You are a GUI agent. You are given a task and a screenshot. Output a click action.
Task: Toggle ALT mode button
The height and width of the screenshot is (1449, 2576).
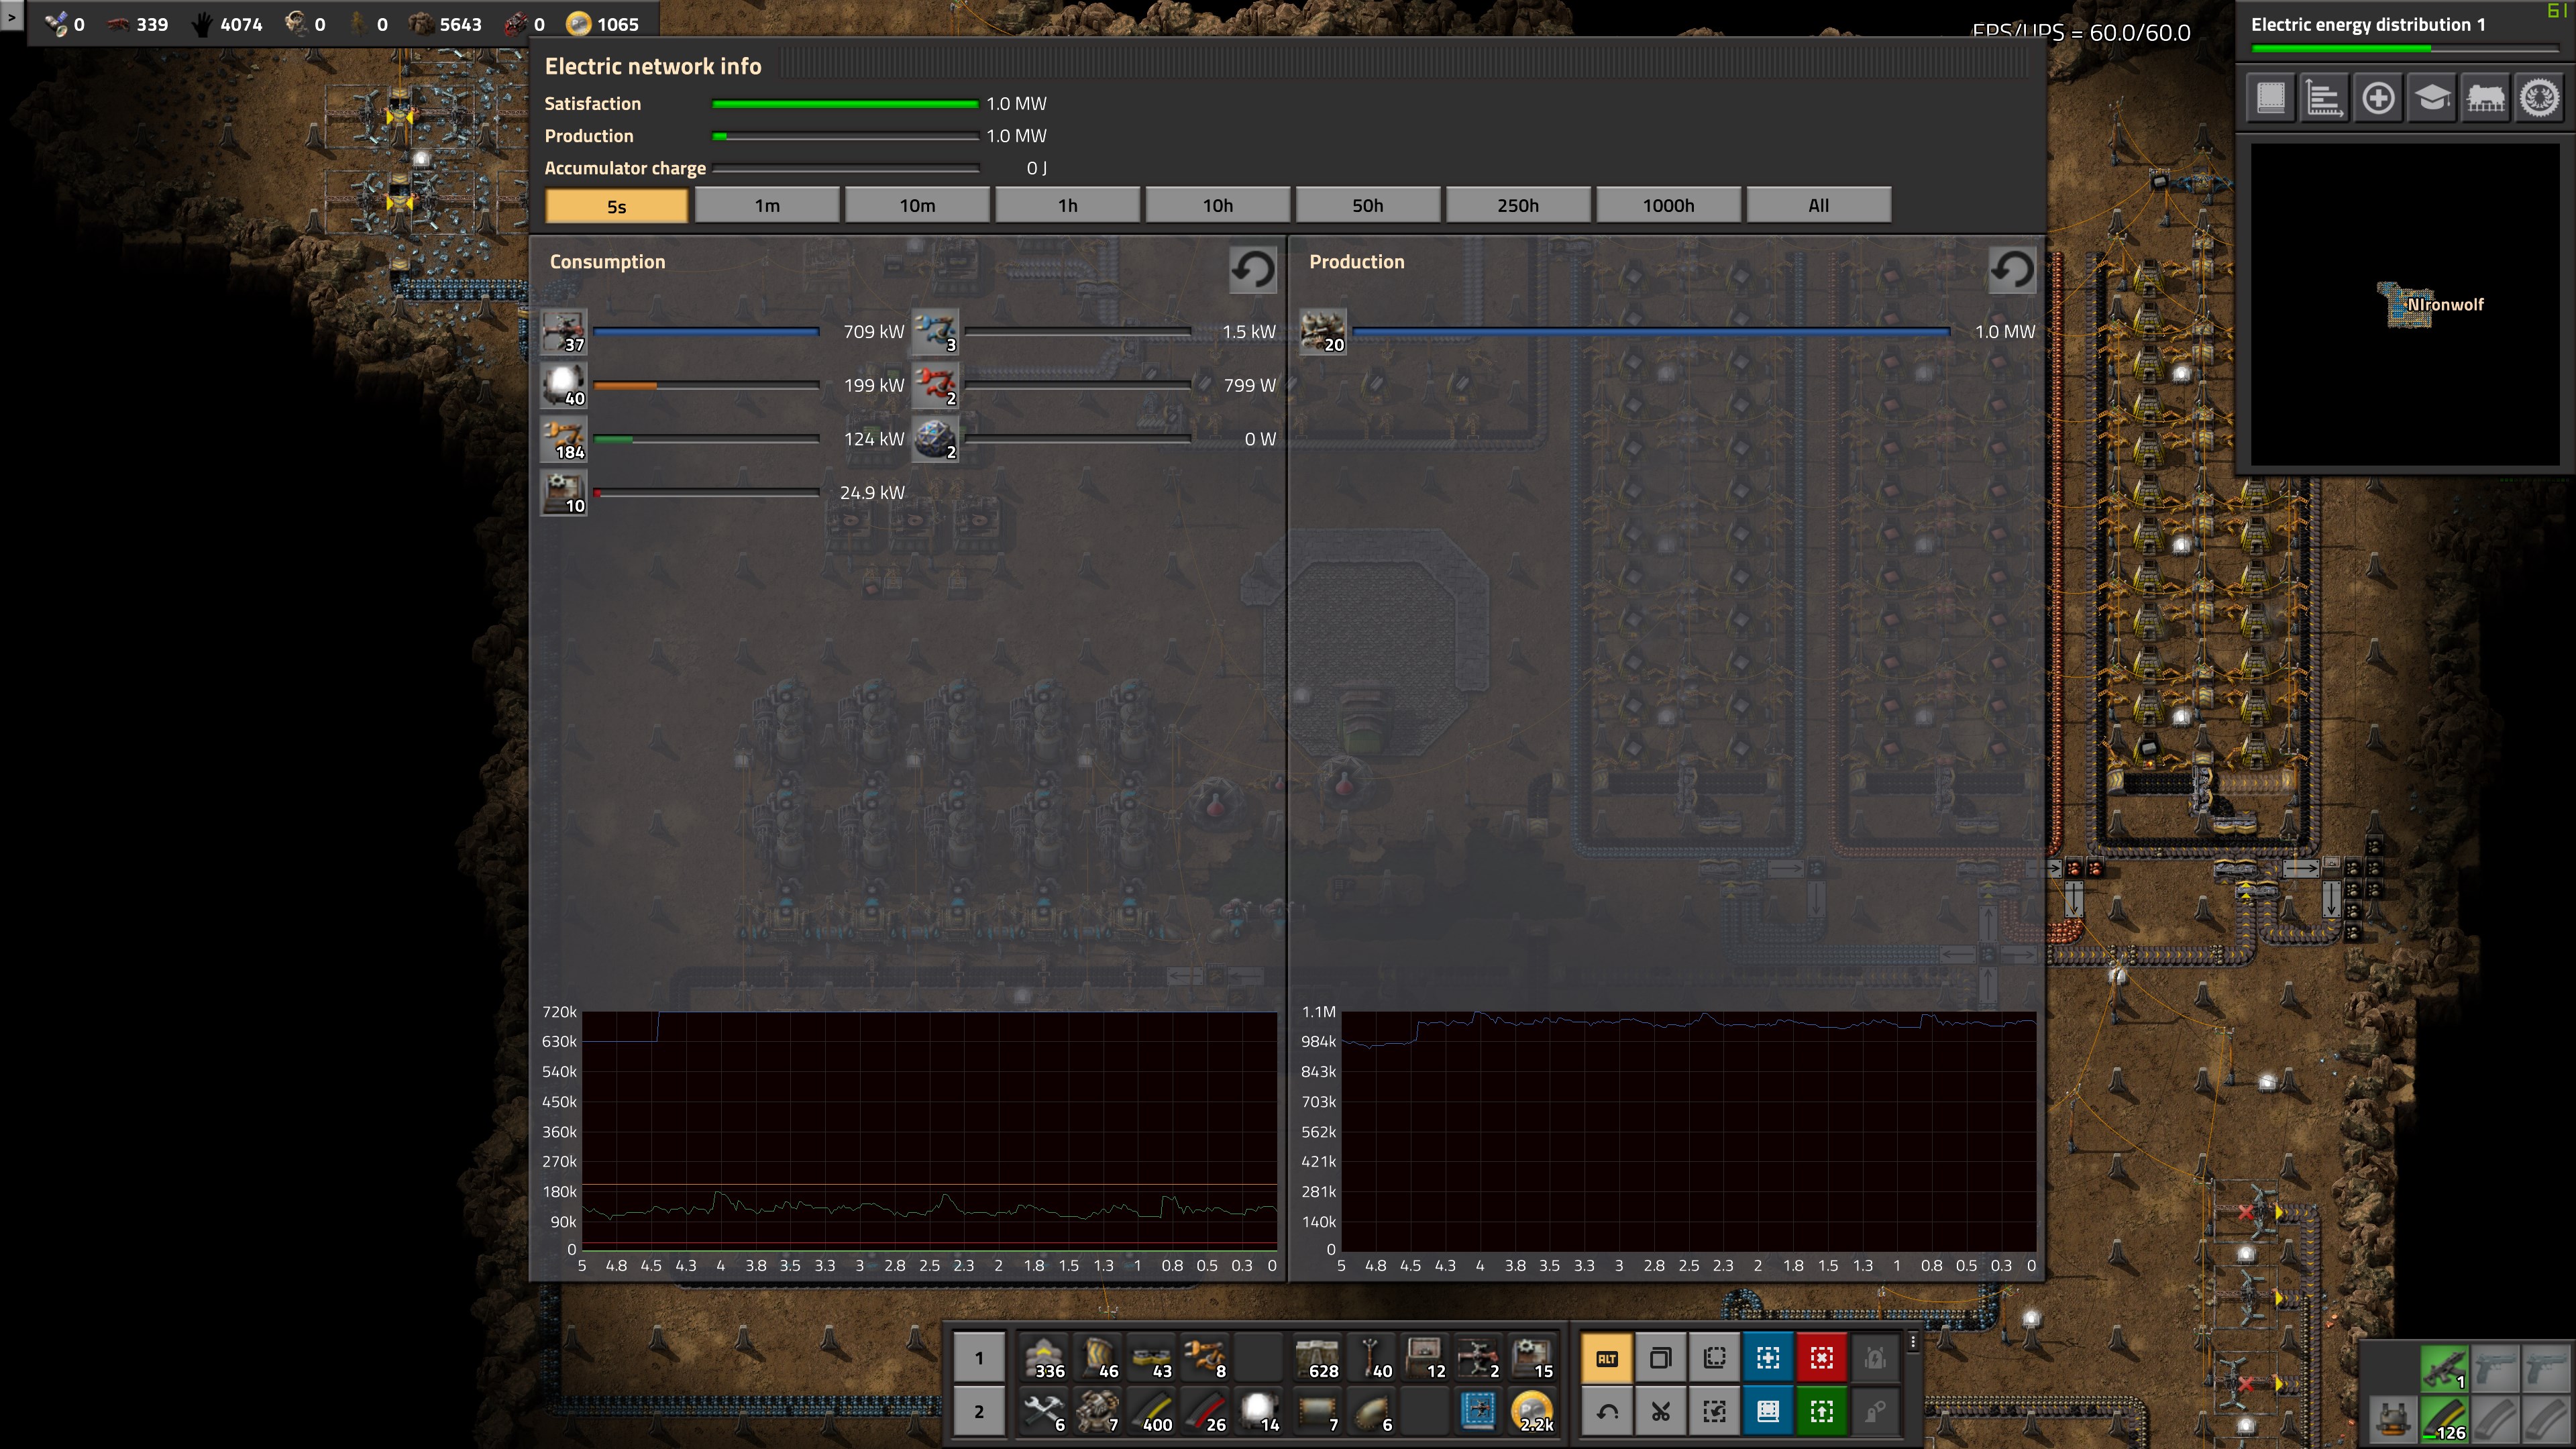1607,1358
